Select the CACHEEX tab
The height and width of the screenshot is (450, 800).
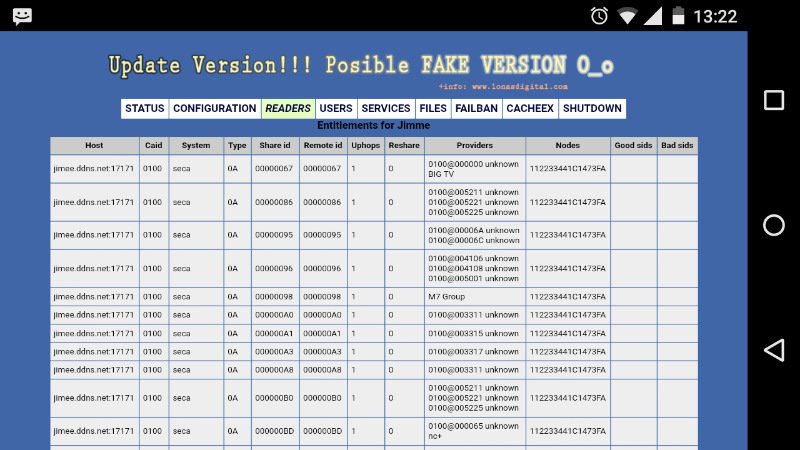click(x=530, y=109)
